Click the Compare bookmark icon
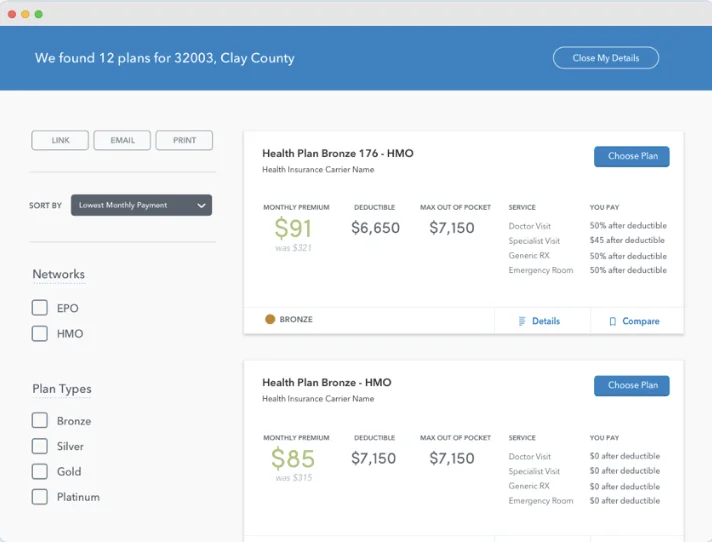Screen dimensions: 712x542 [x=613, y=321]
